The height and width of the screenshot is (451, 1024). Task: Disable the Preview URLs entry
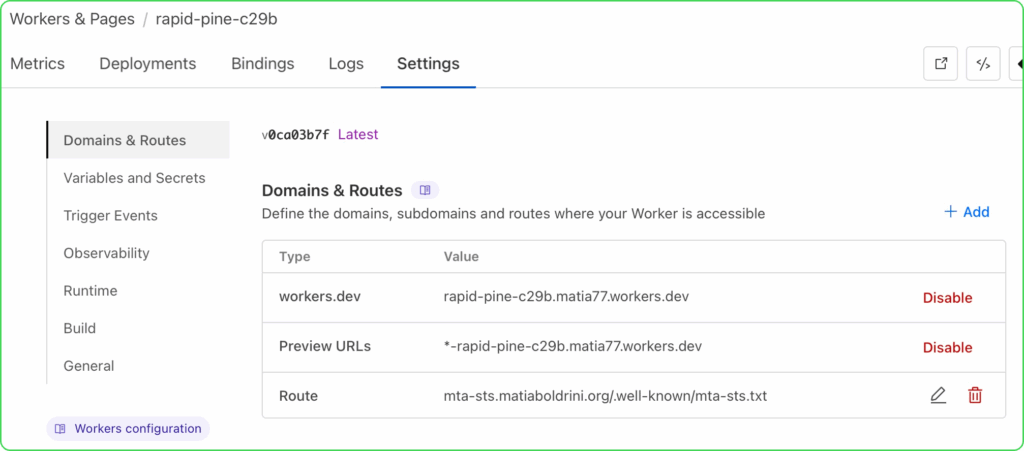pyautogui.click(x=948, y=347)
